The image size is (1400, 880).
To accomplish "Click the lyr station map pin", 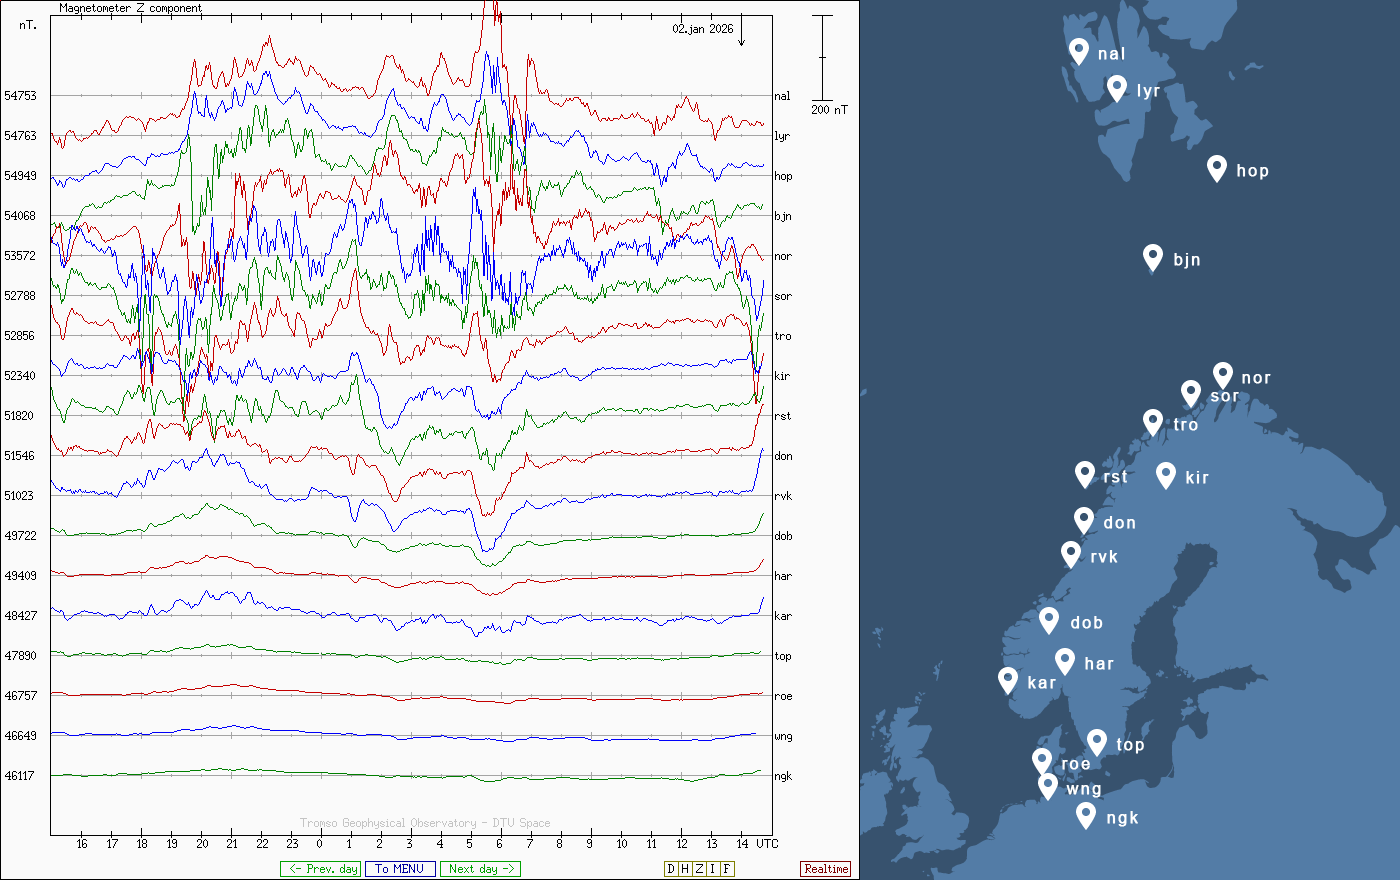I will [1117, 88].
